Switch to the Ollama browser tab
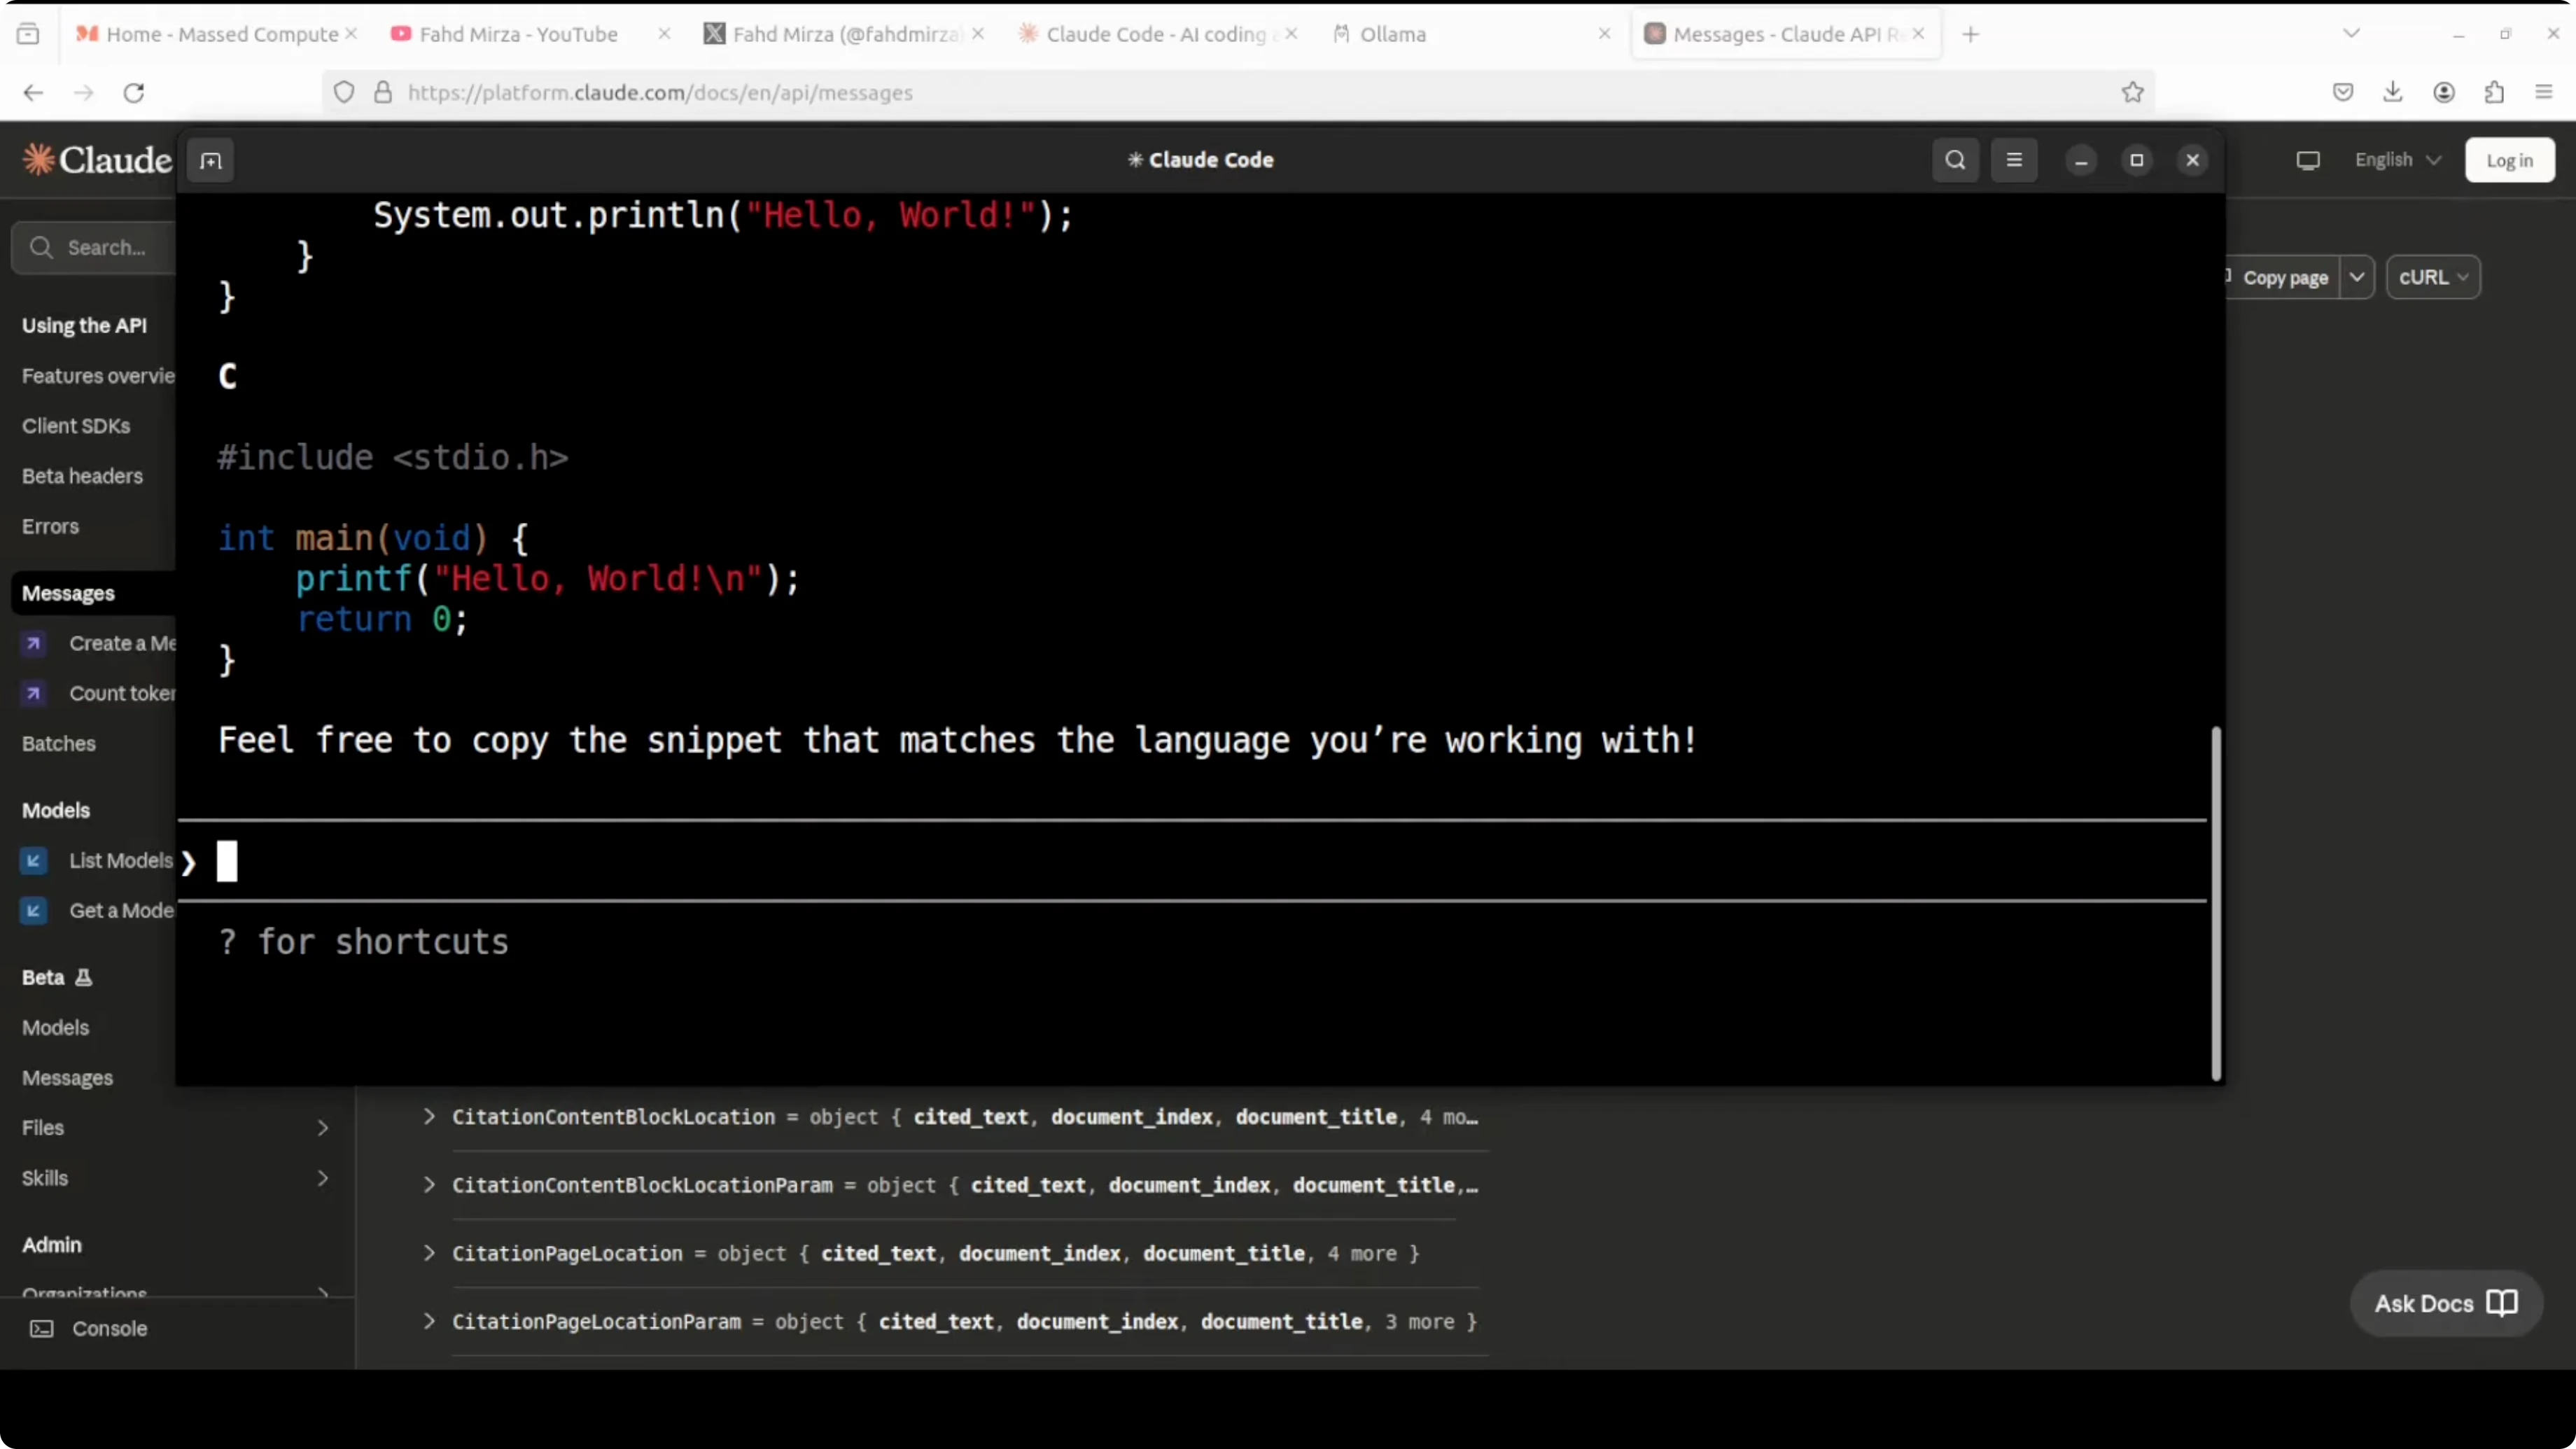 [x=1392, y=34]
